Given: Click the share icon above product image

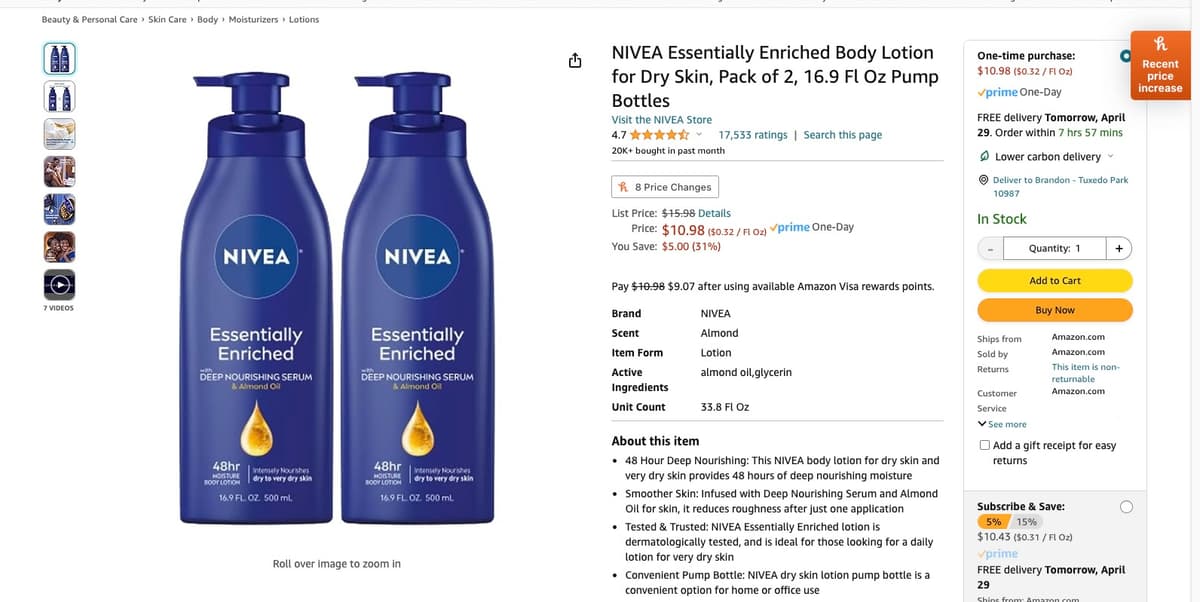Looking at the screenshot, I should [575, 62].
